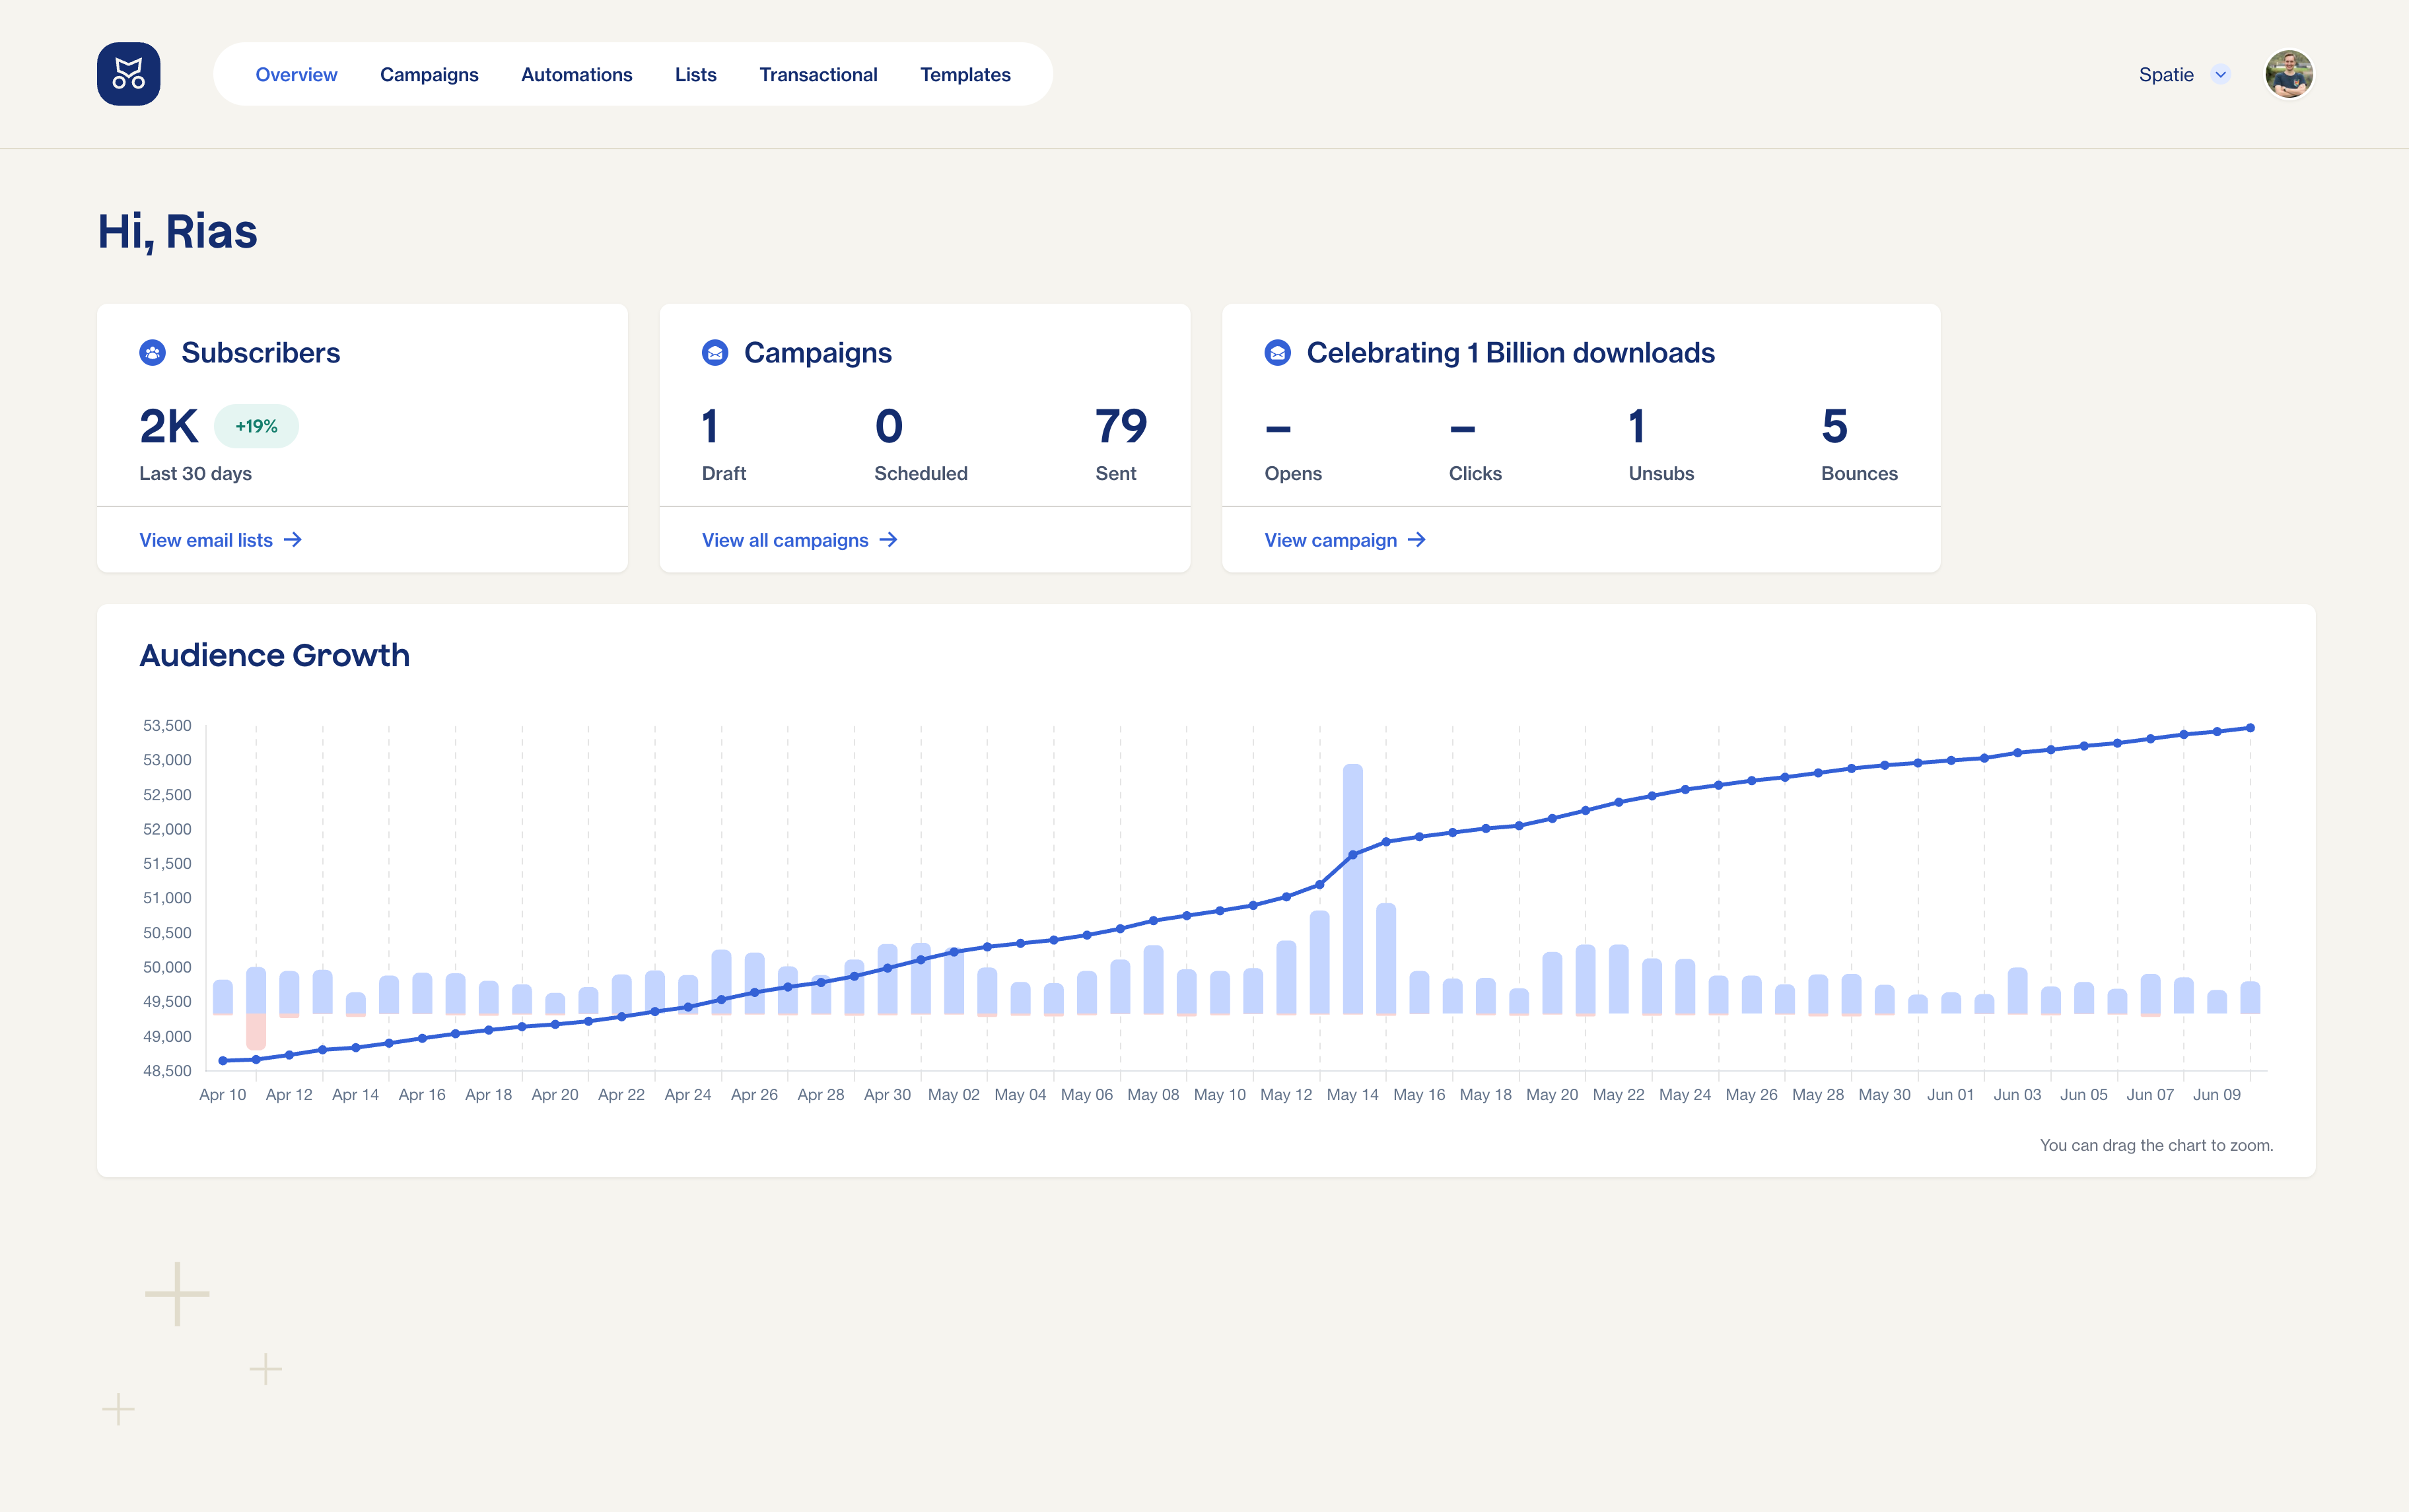Click the Last 30 days label
The height and width of the screenshot is (1512, 2409).
(x=195, y=474)
